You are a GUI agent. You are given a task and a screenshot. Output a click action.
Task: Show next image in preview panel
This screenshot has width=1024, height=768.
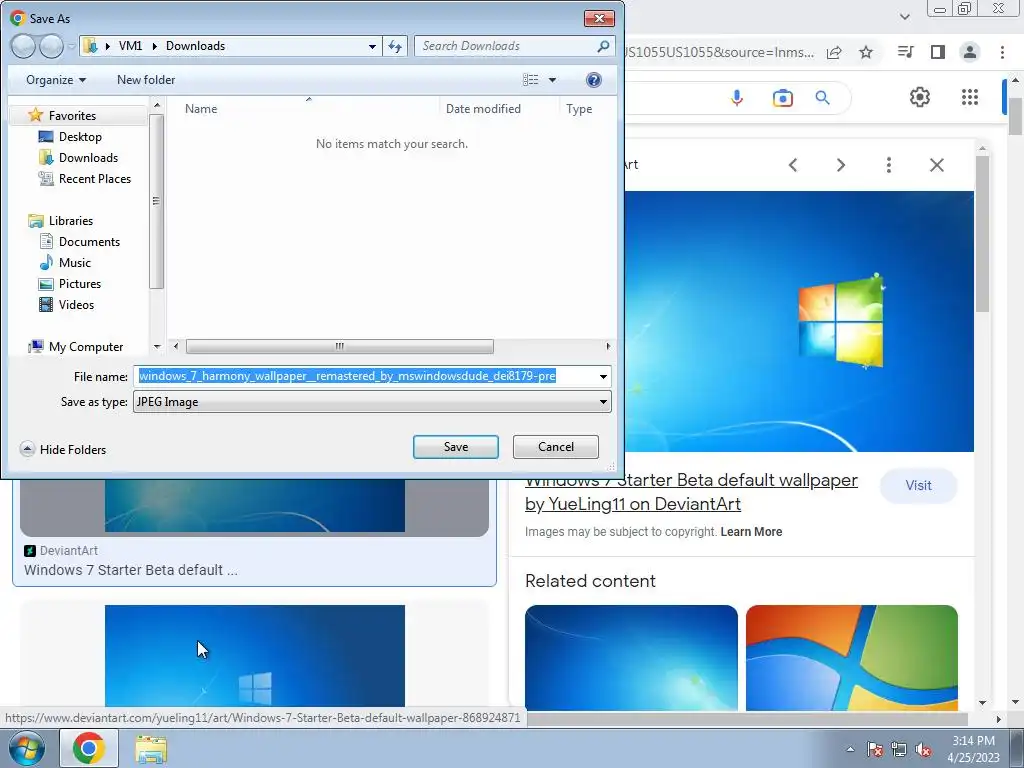coord(841,165)
